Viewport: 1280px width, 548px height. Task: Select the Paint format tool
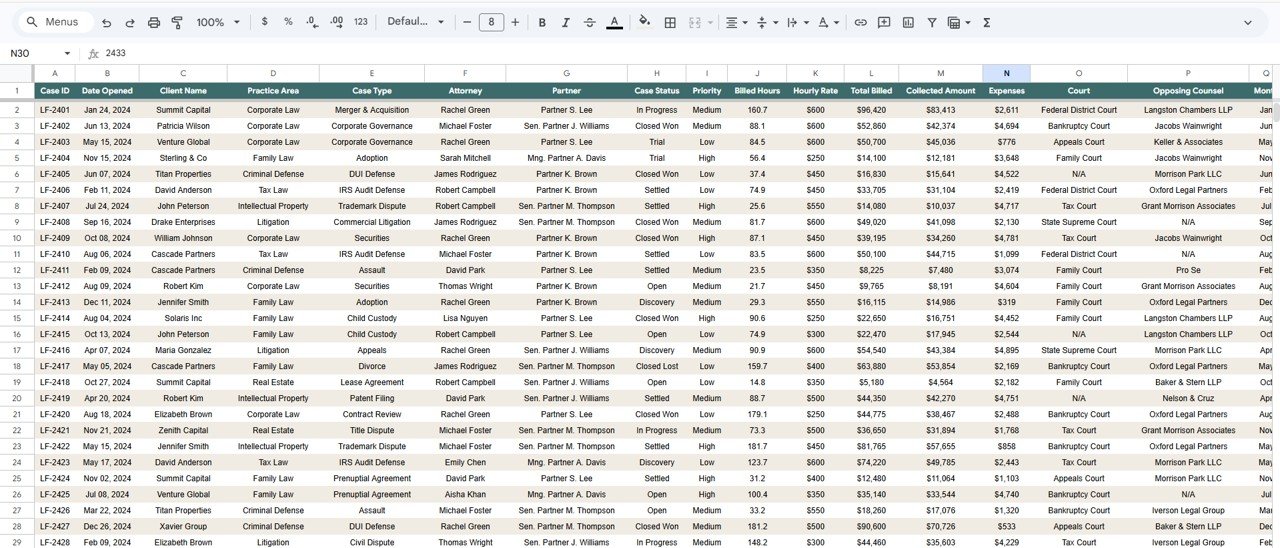point(177,22)
